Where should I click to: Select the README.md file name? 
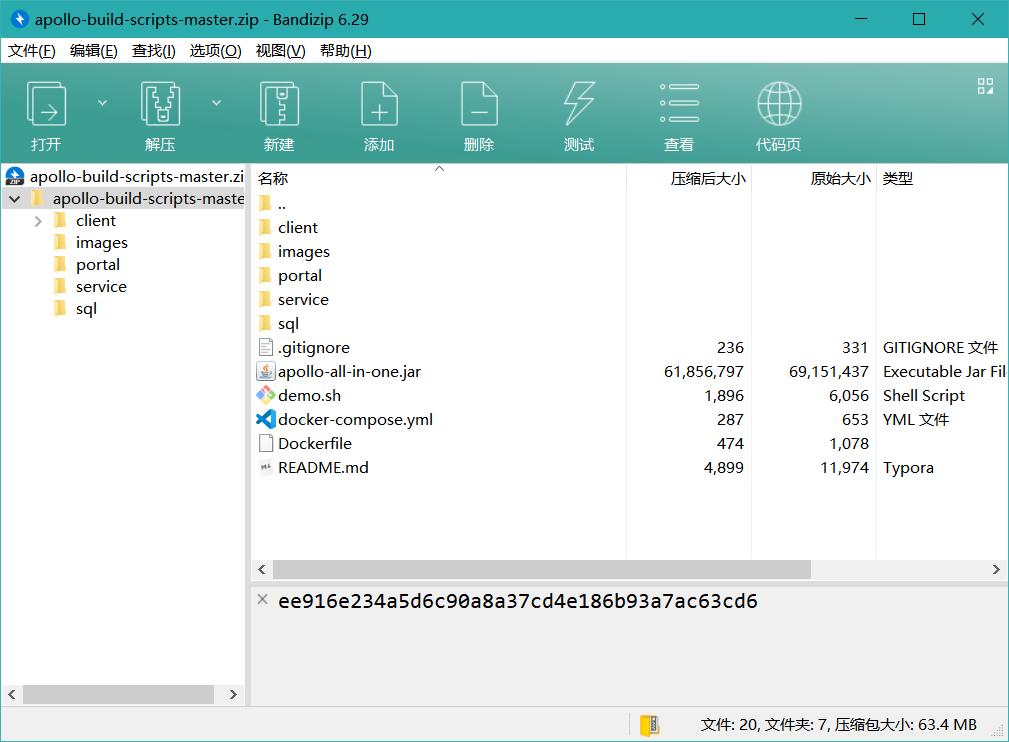click(x=323, y=468)
